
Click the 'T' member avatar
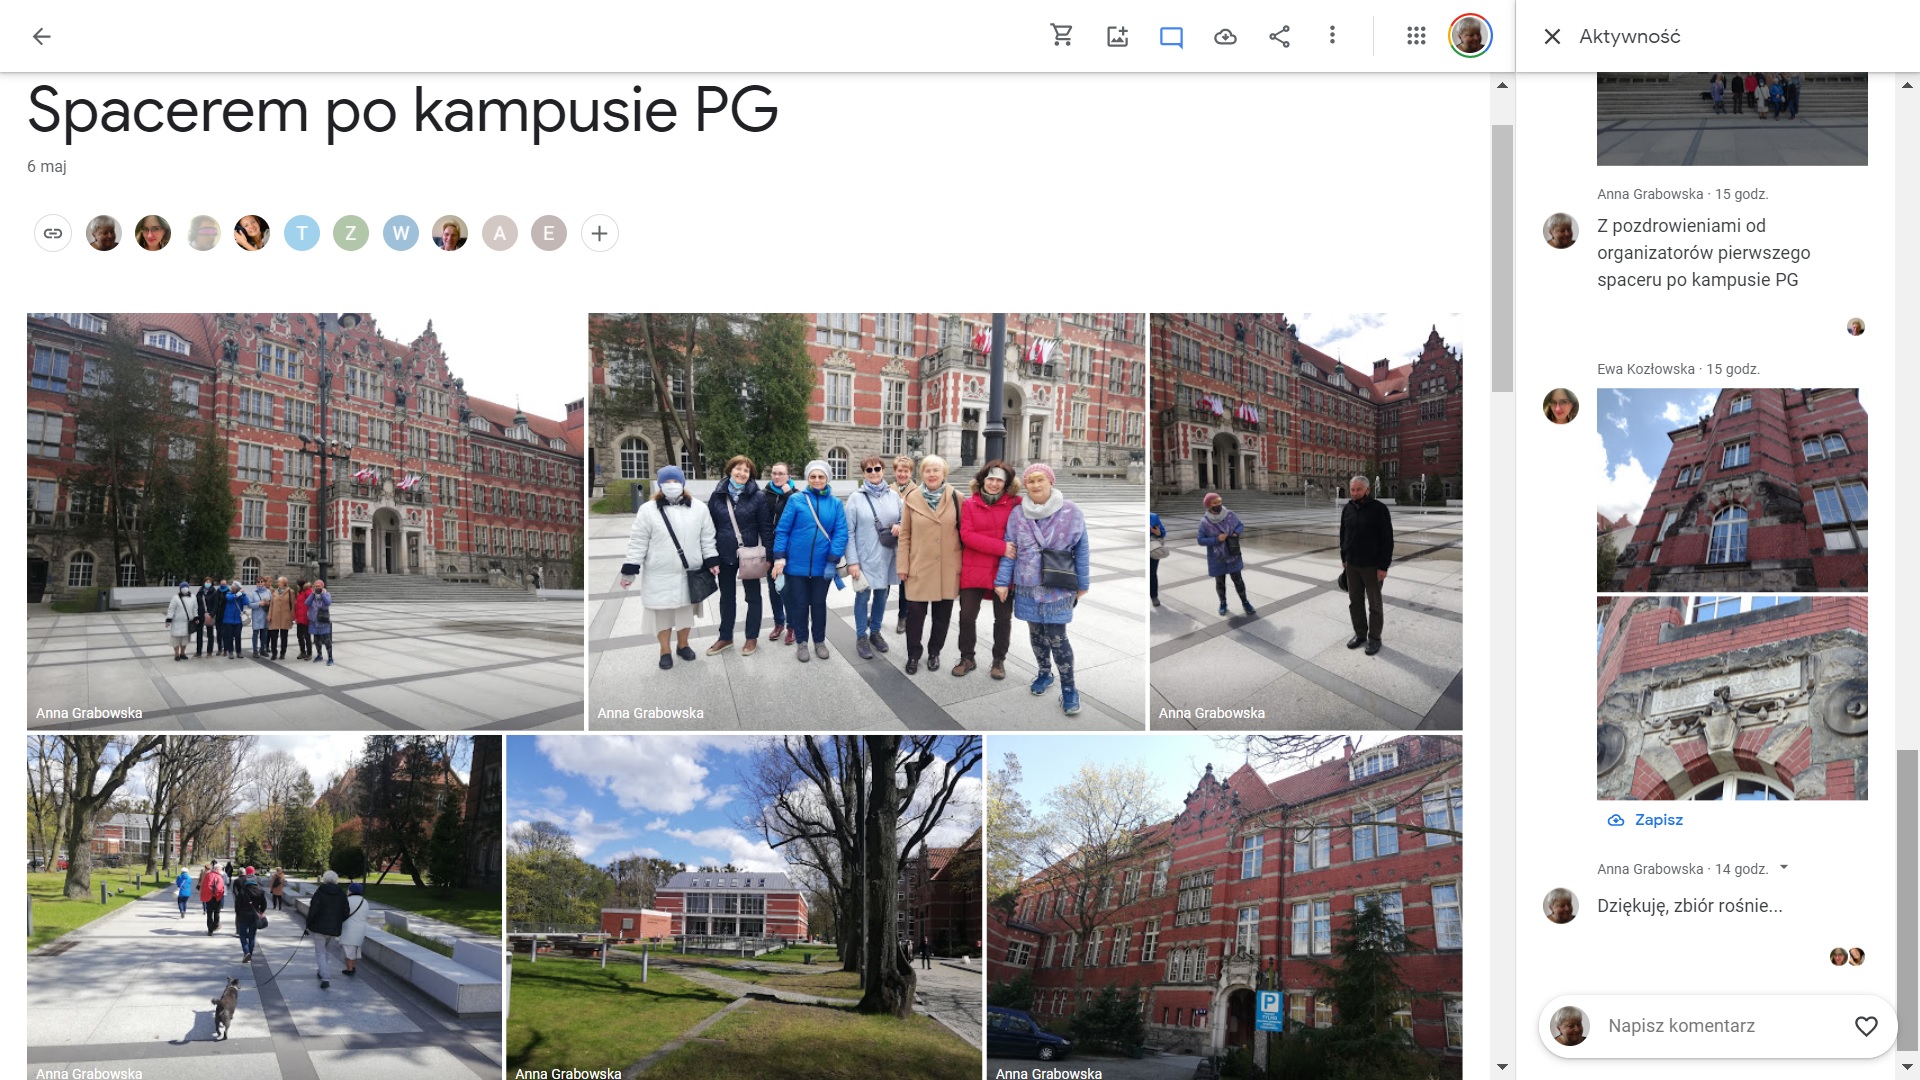(302, 234)
